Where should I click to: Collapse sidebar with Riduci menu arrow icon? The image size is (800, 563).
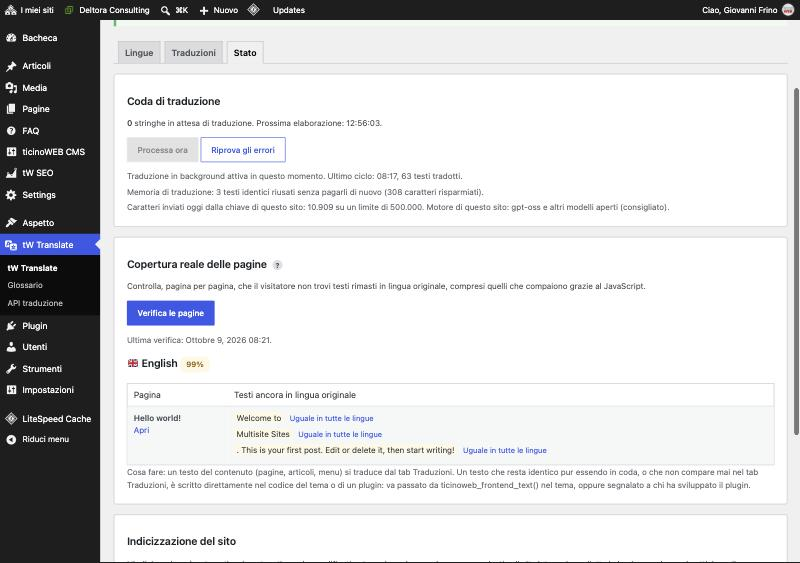11,439
